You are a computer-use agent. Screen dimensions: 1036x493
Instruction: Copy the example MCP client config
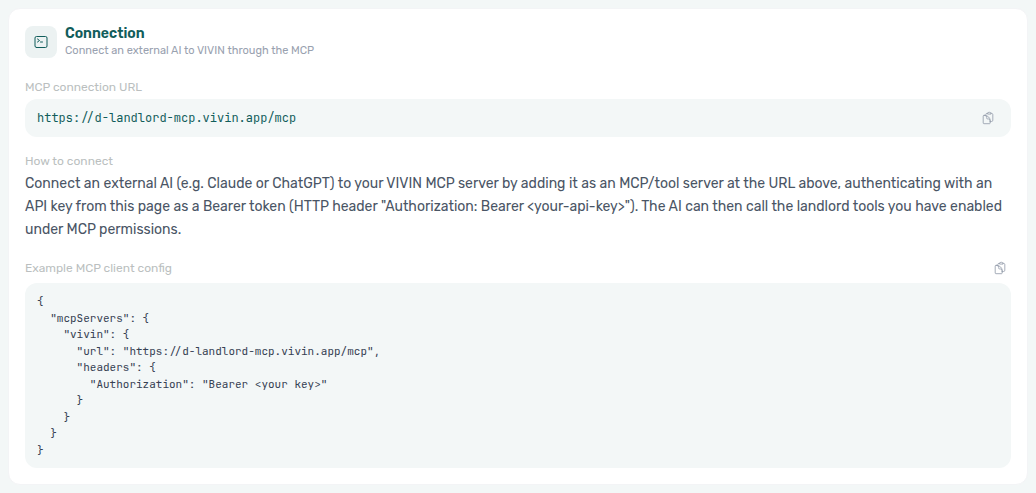click(1000, 268)
